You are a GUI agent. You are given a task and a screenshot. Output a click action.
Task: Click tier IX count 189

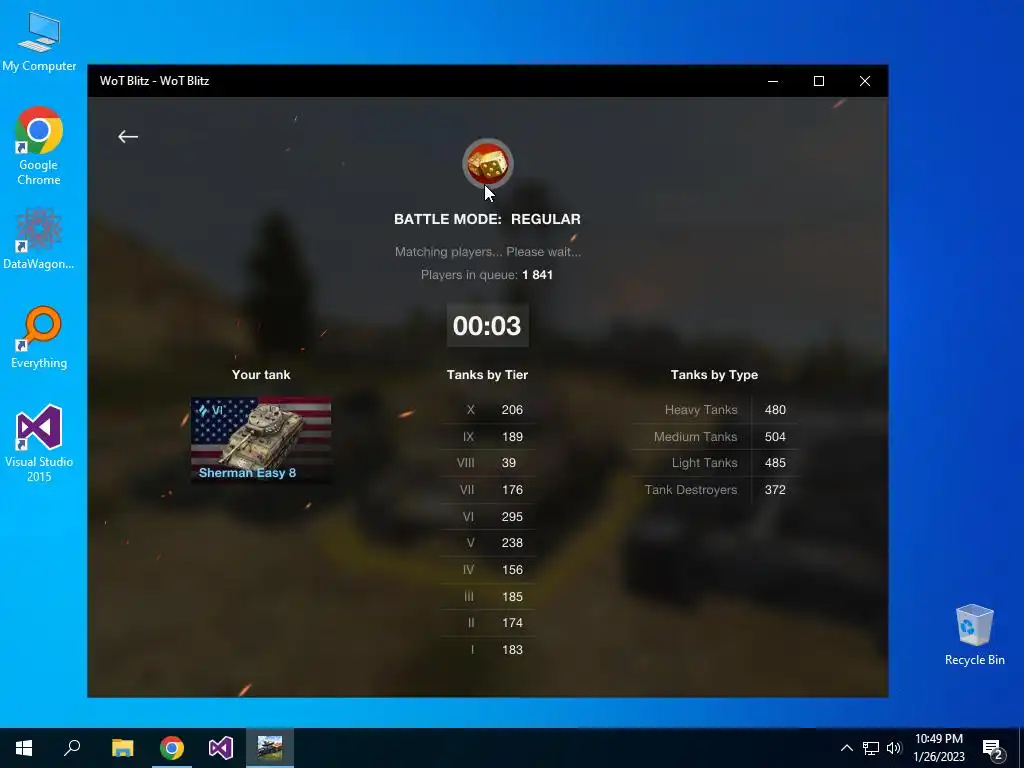(x=512, y=437)
